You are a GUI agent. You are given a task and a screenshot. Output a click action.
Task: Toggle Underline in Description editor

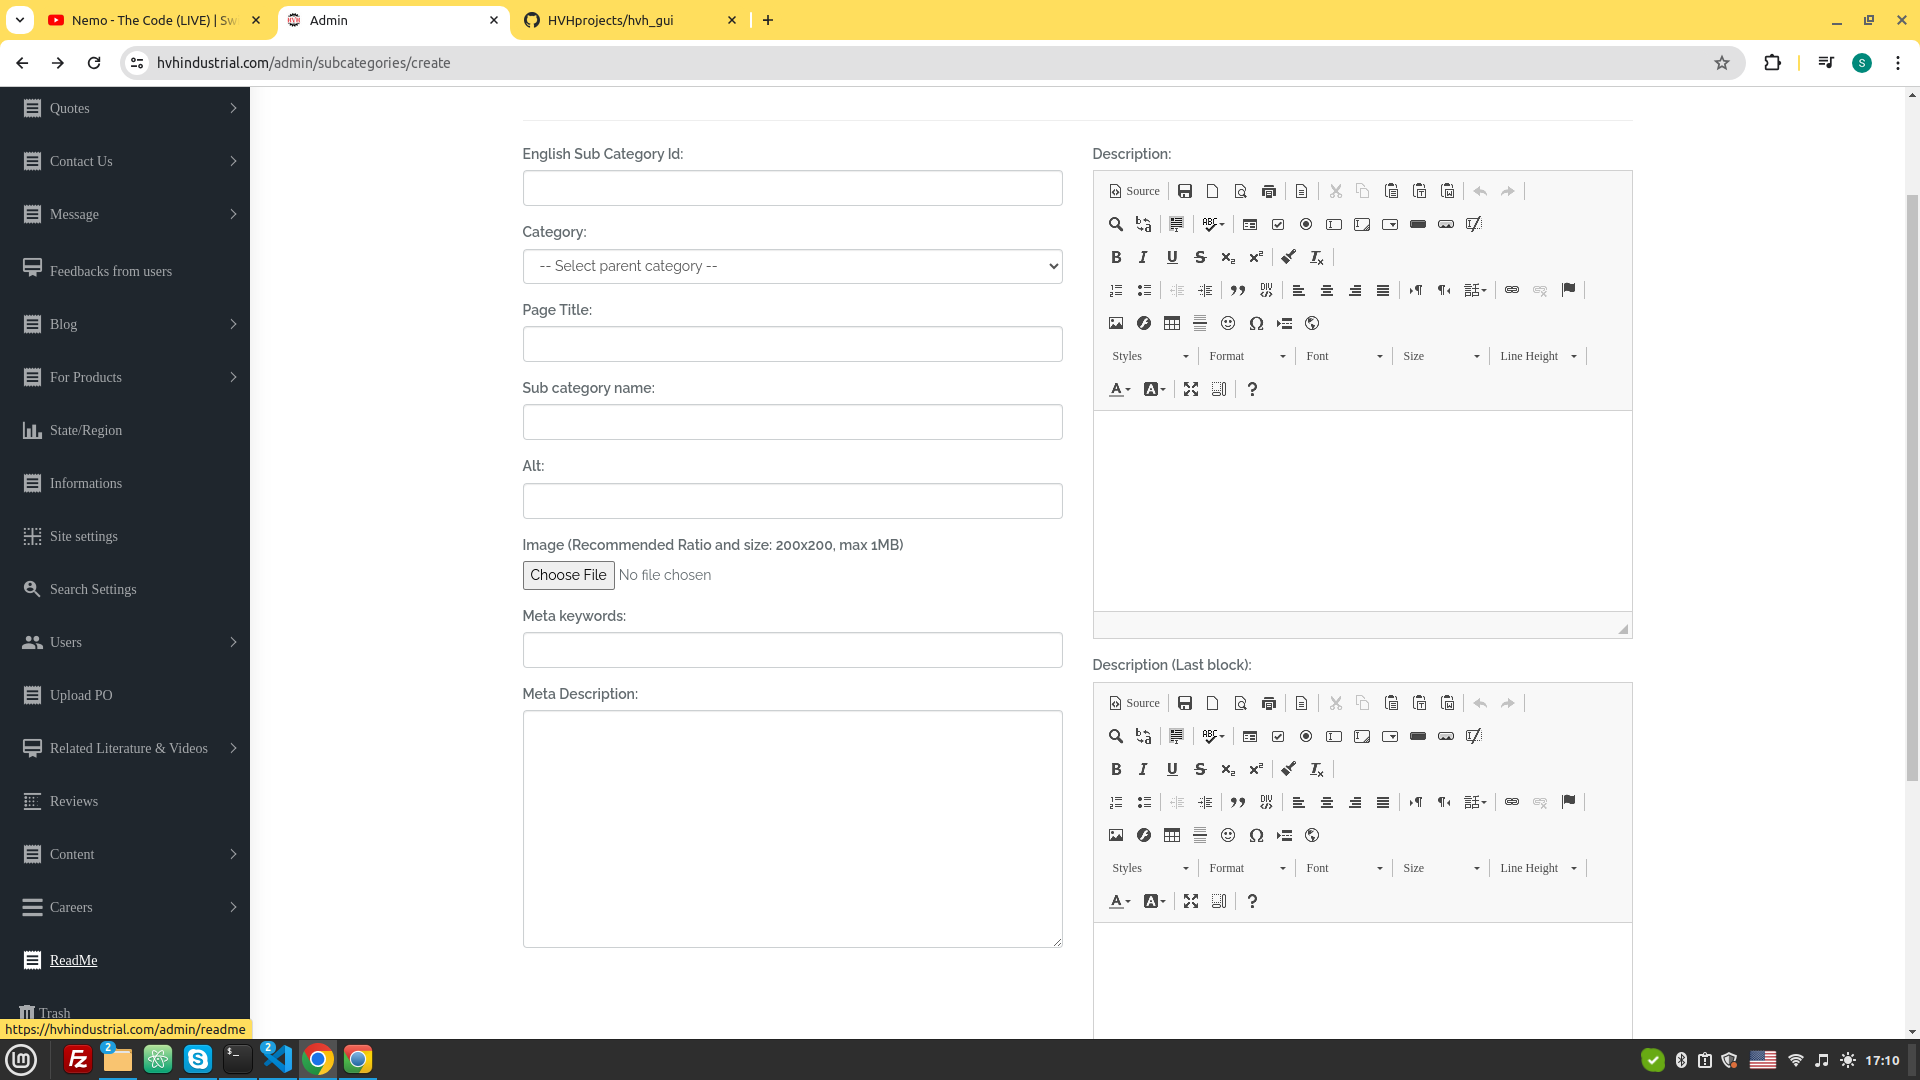click(1172, 257)
